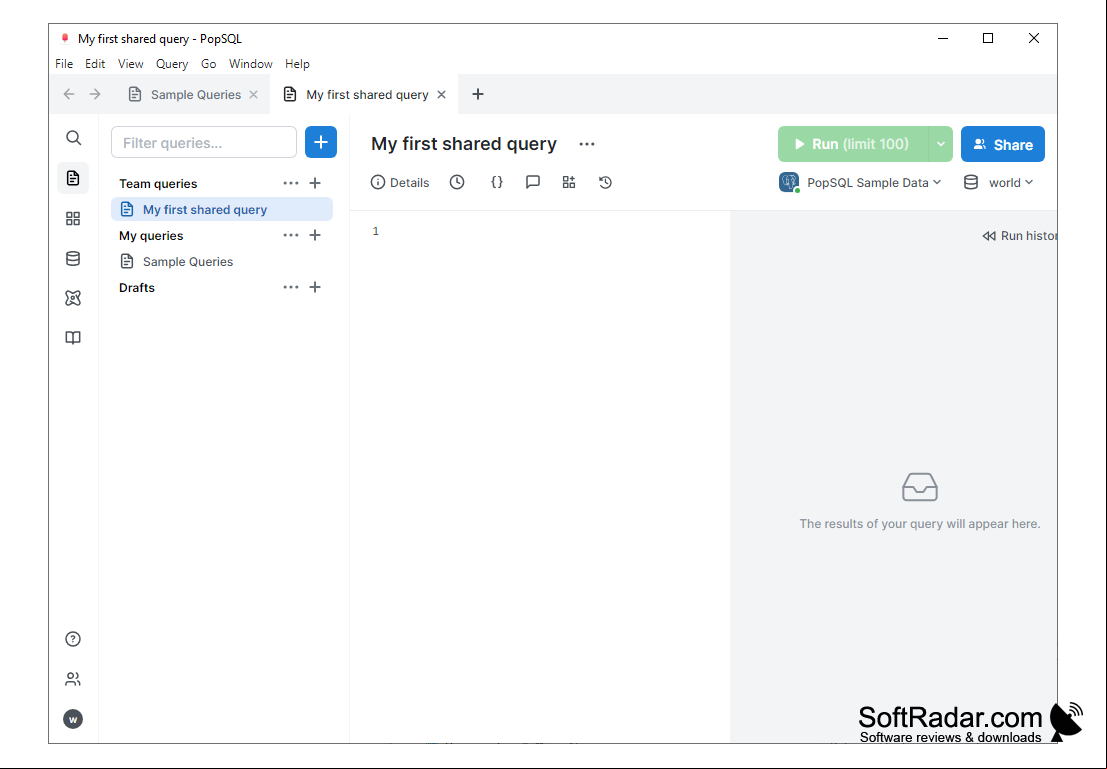Click the blue new query plus button

point(321,143)
